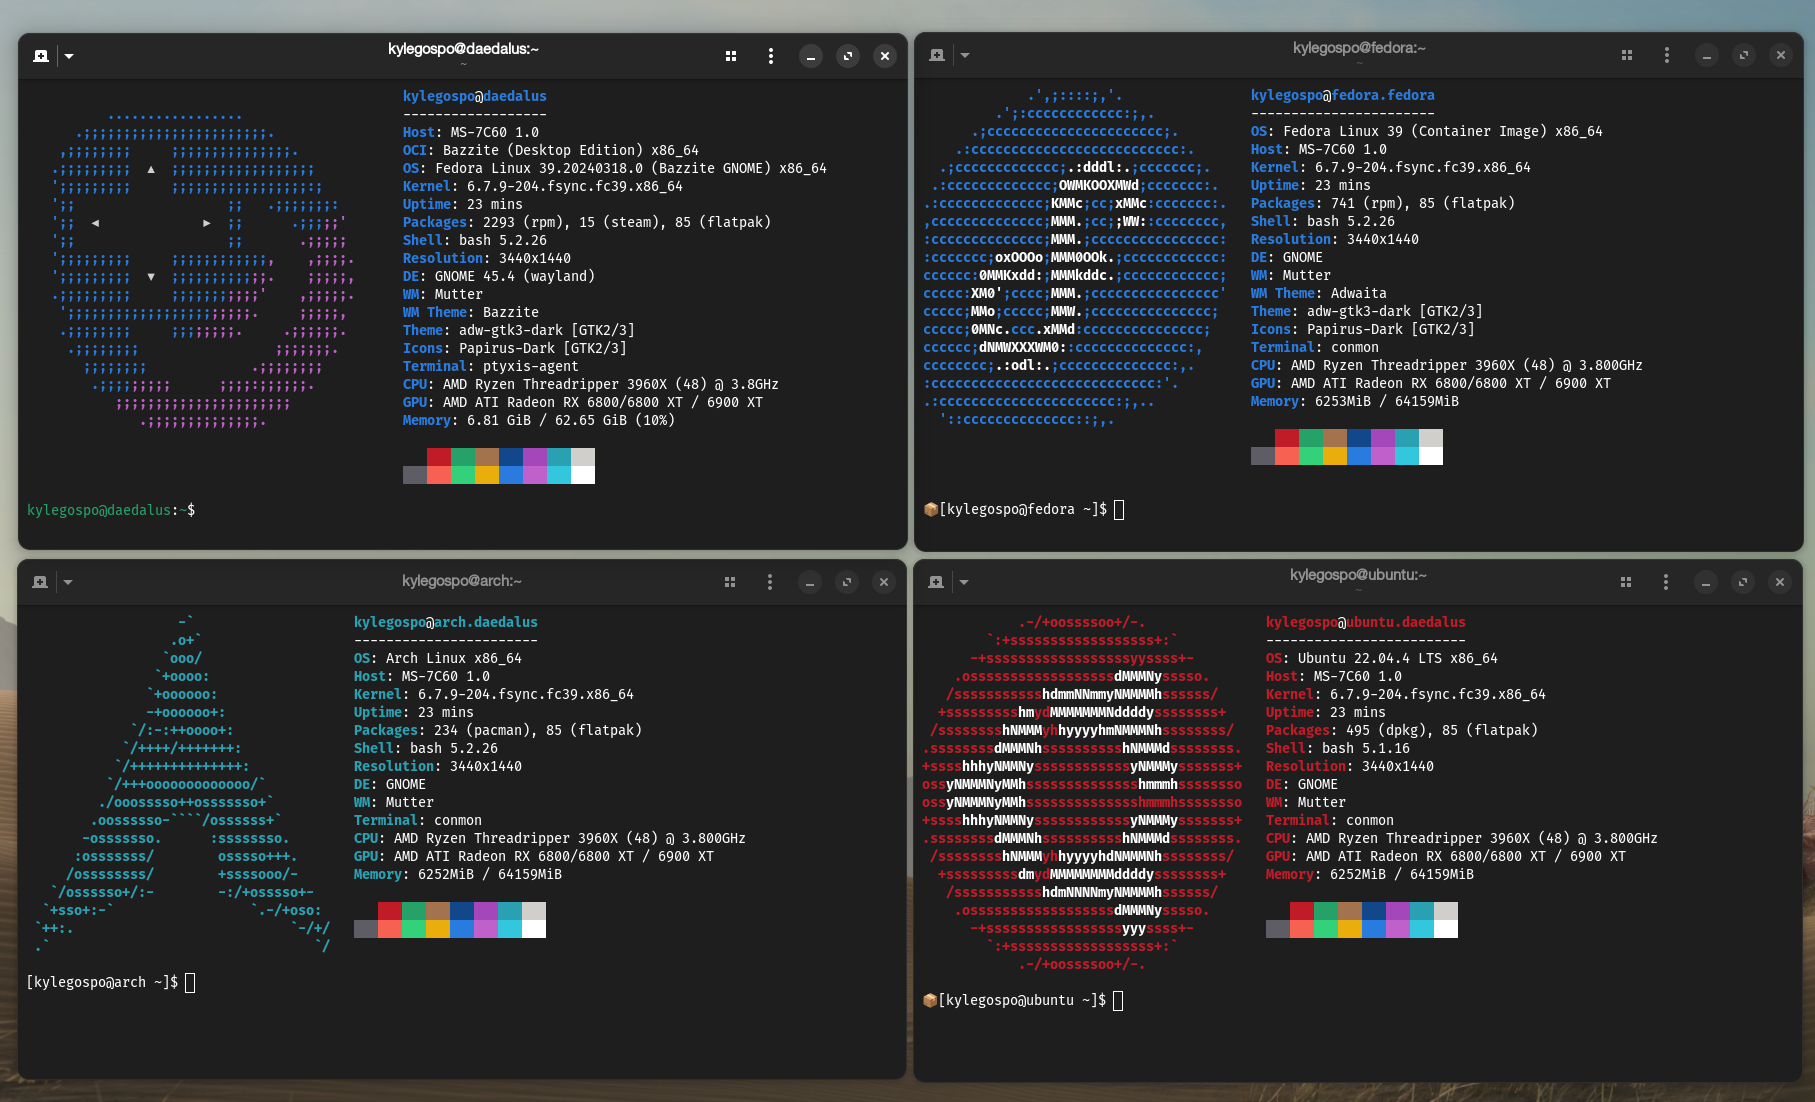Maximize the kylegospo@arch terminal window

(x=847, y=582)
